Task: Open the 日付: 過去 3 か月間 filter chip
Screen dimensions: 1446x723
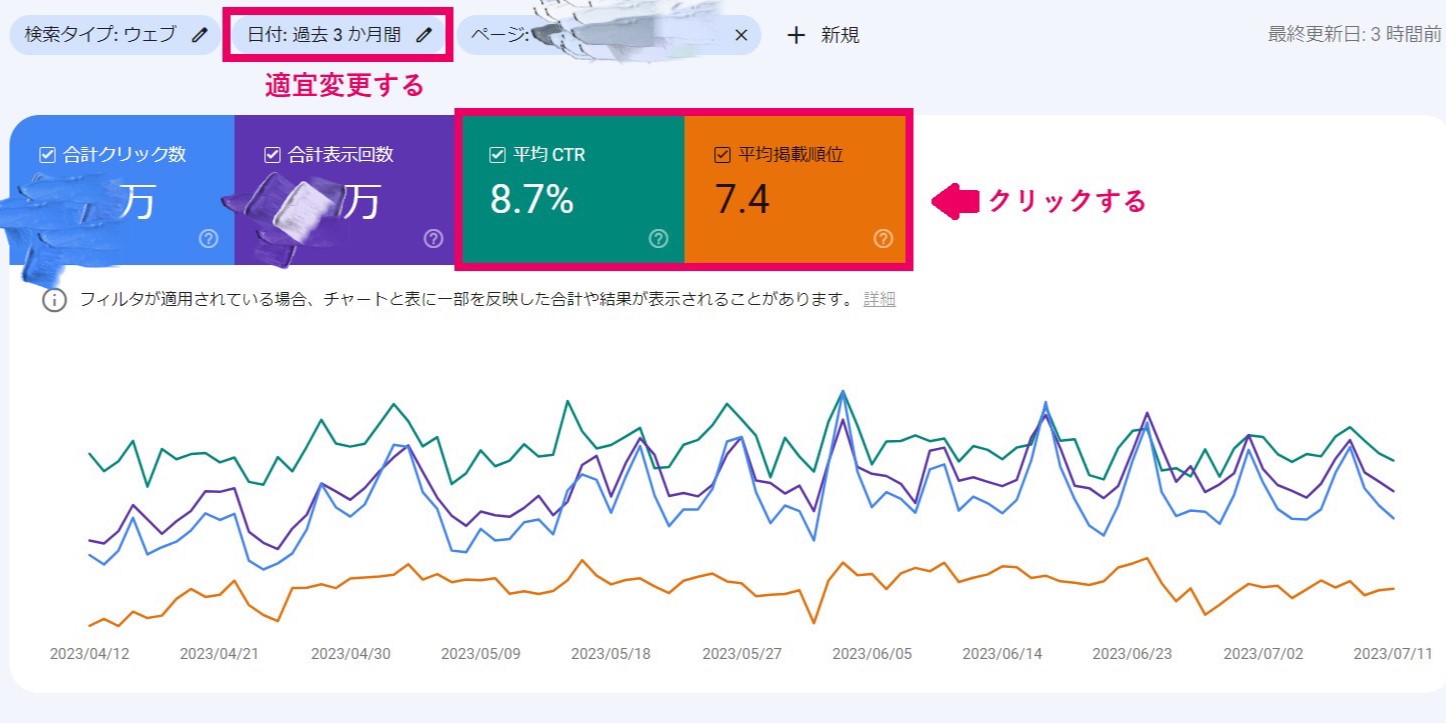Action: [x=339, y=35]
